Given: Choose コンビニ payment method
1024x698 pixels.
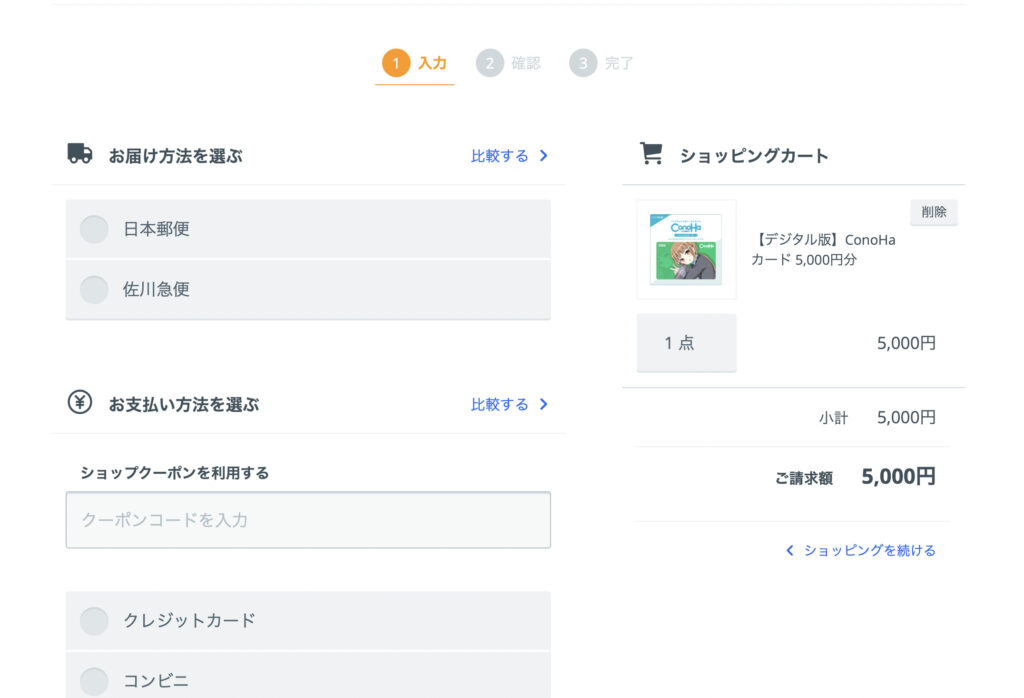Looking at the screenshot, I should pos(94,681).
